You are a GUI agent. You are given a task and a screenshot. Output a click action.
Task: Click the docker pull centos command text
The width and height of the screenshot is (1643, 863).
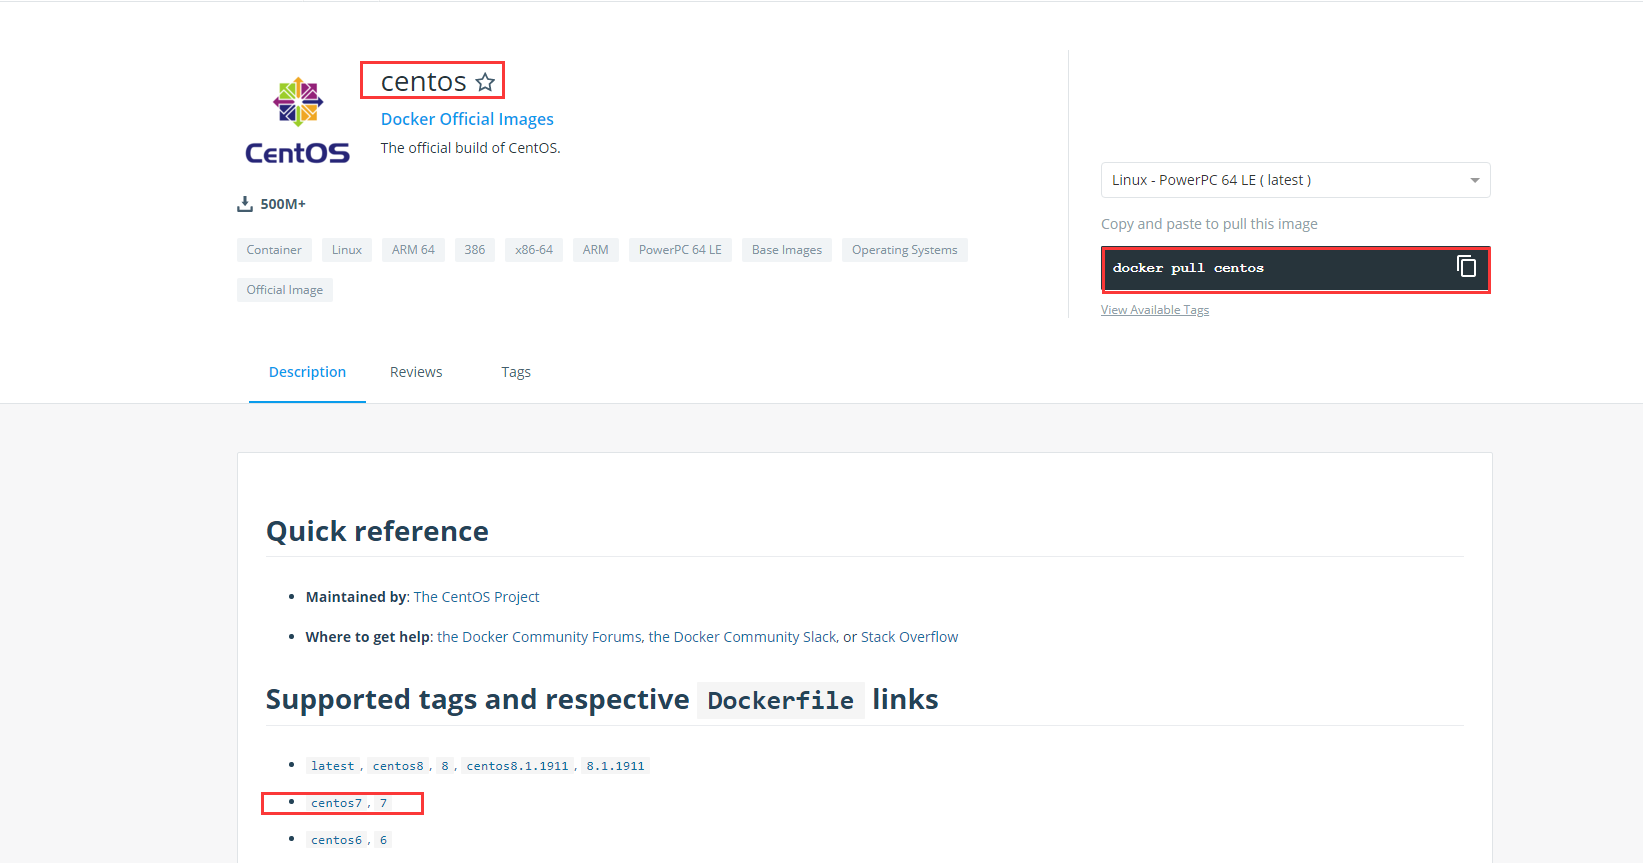[x=1188, y=268]
